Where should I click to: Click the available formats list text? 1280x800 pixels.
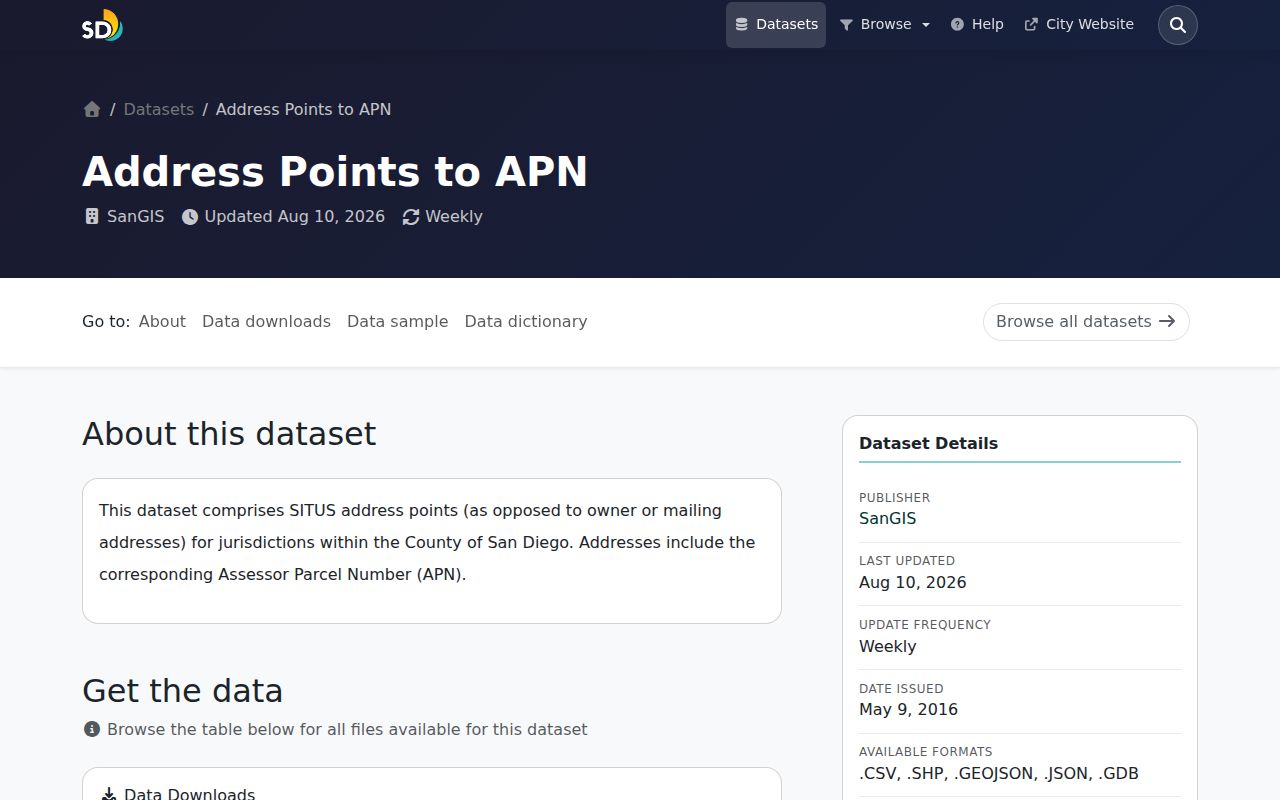(998, 773)
